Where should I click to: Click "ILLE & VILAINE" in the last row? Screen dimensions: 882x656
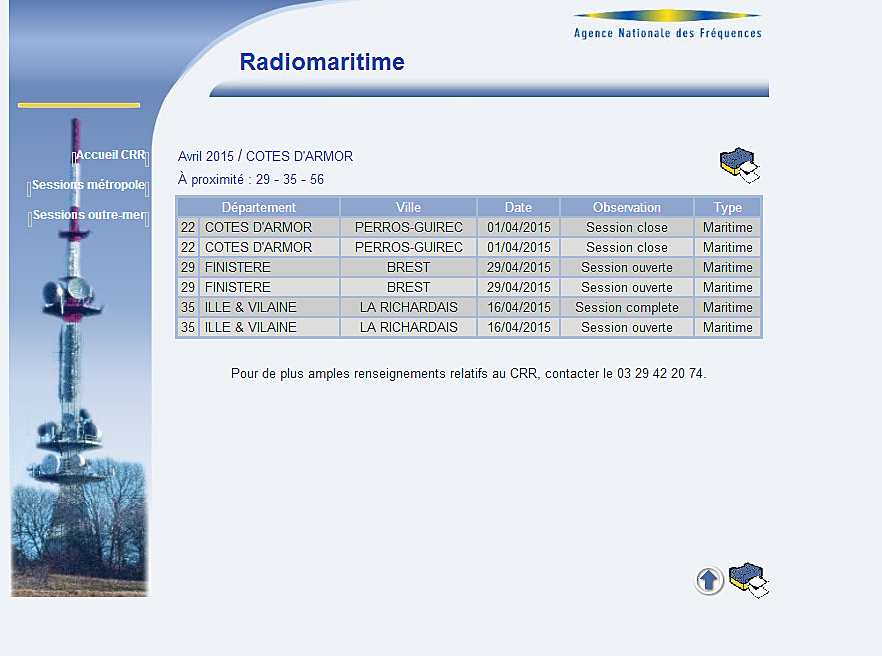tap(250, 327)
